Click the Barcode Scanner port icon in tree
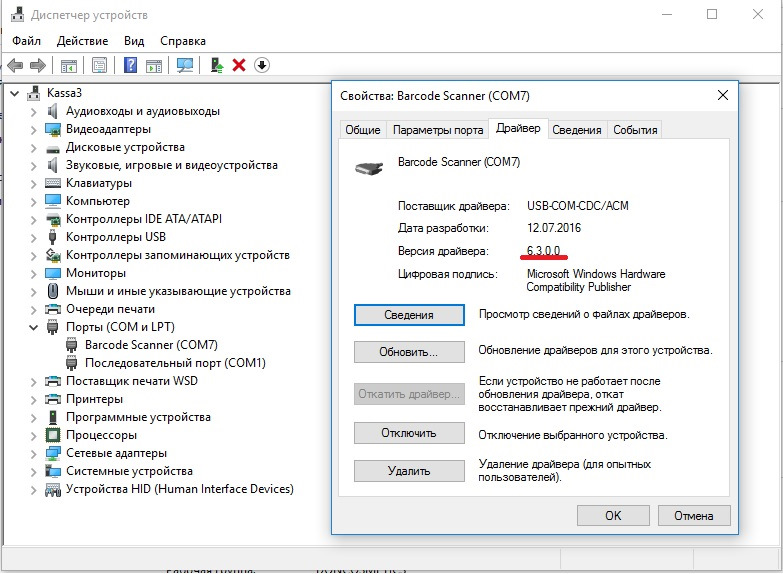 pyautogui.click(x=72, y=345)
